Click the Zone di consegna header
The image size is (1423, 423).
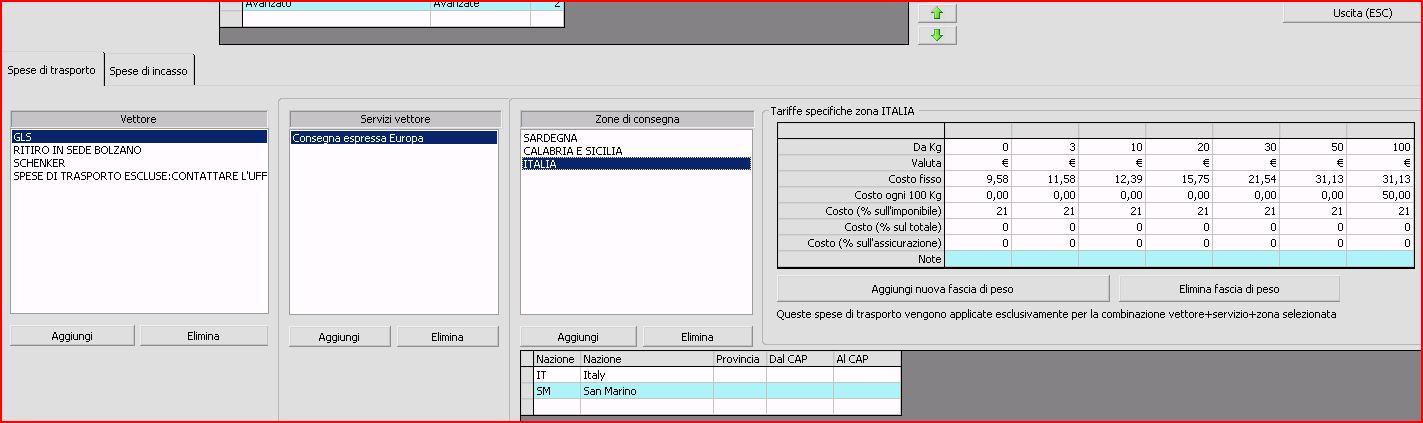point(636,119)
